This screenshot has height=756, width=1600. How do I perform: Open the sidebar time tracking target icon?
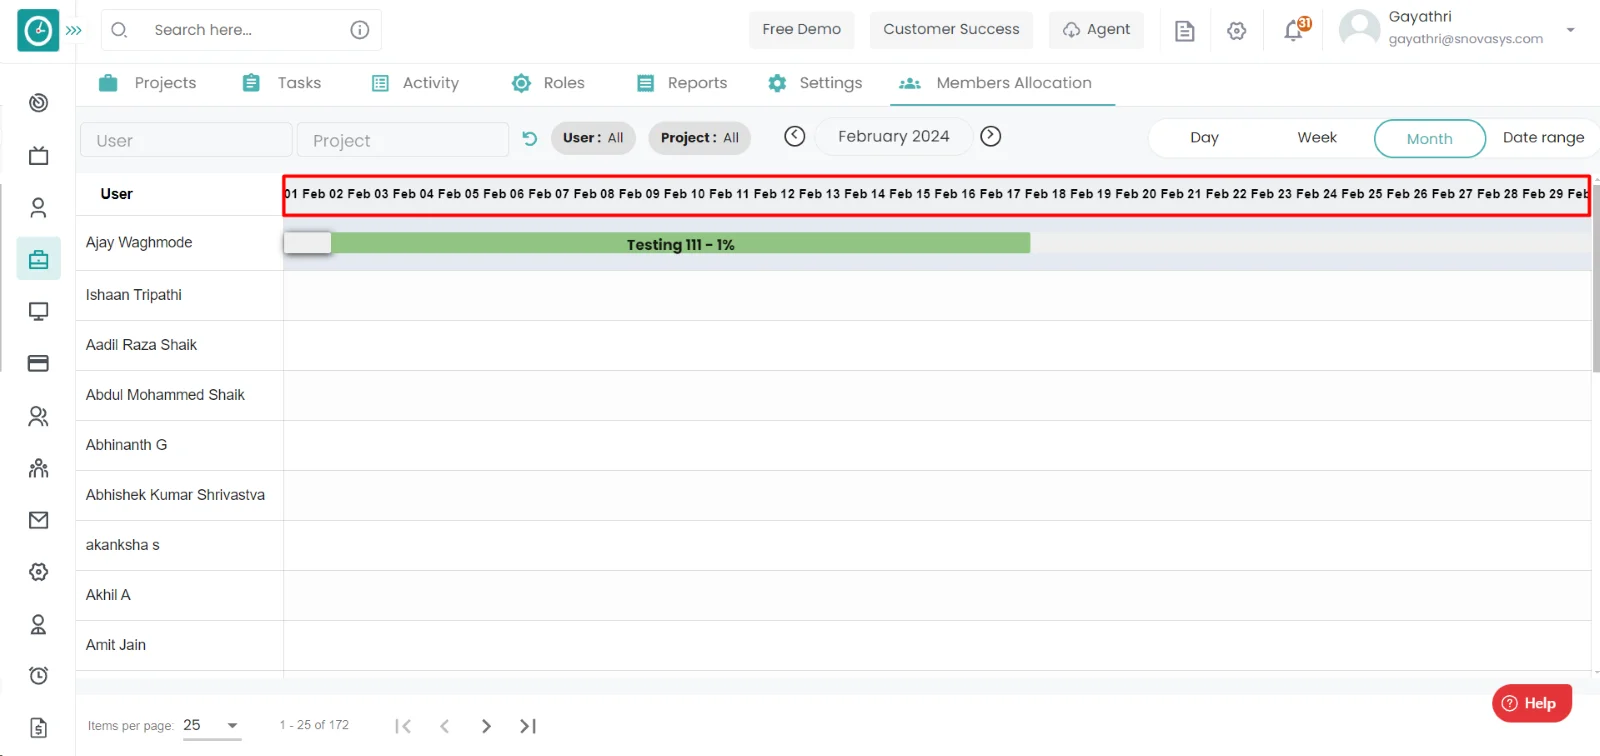click(x=39, y=103)
